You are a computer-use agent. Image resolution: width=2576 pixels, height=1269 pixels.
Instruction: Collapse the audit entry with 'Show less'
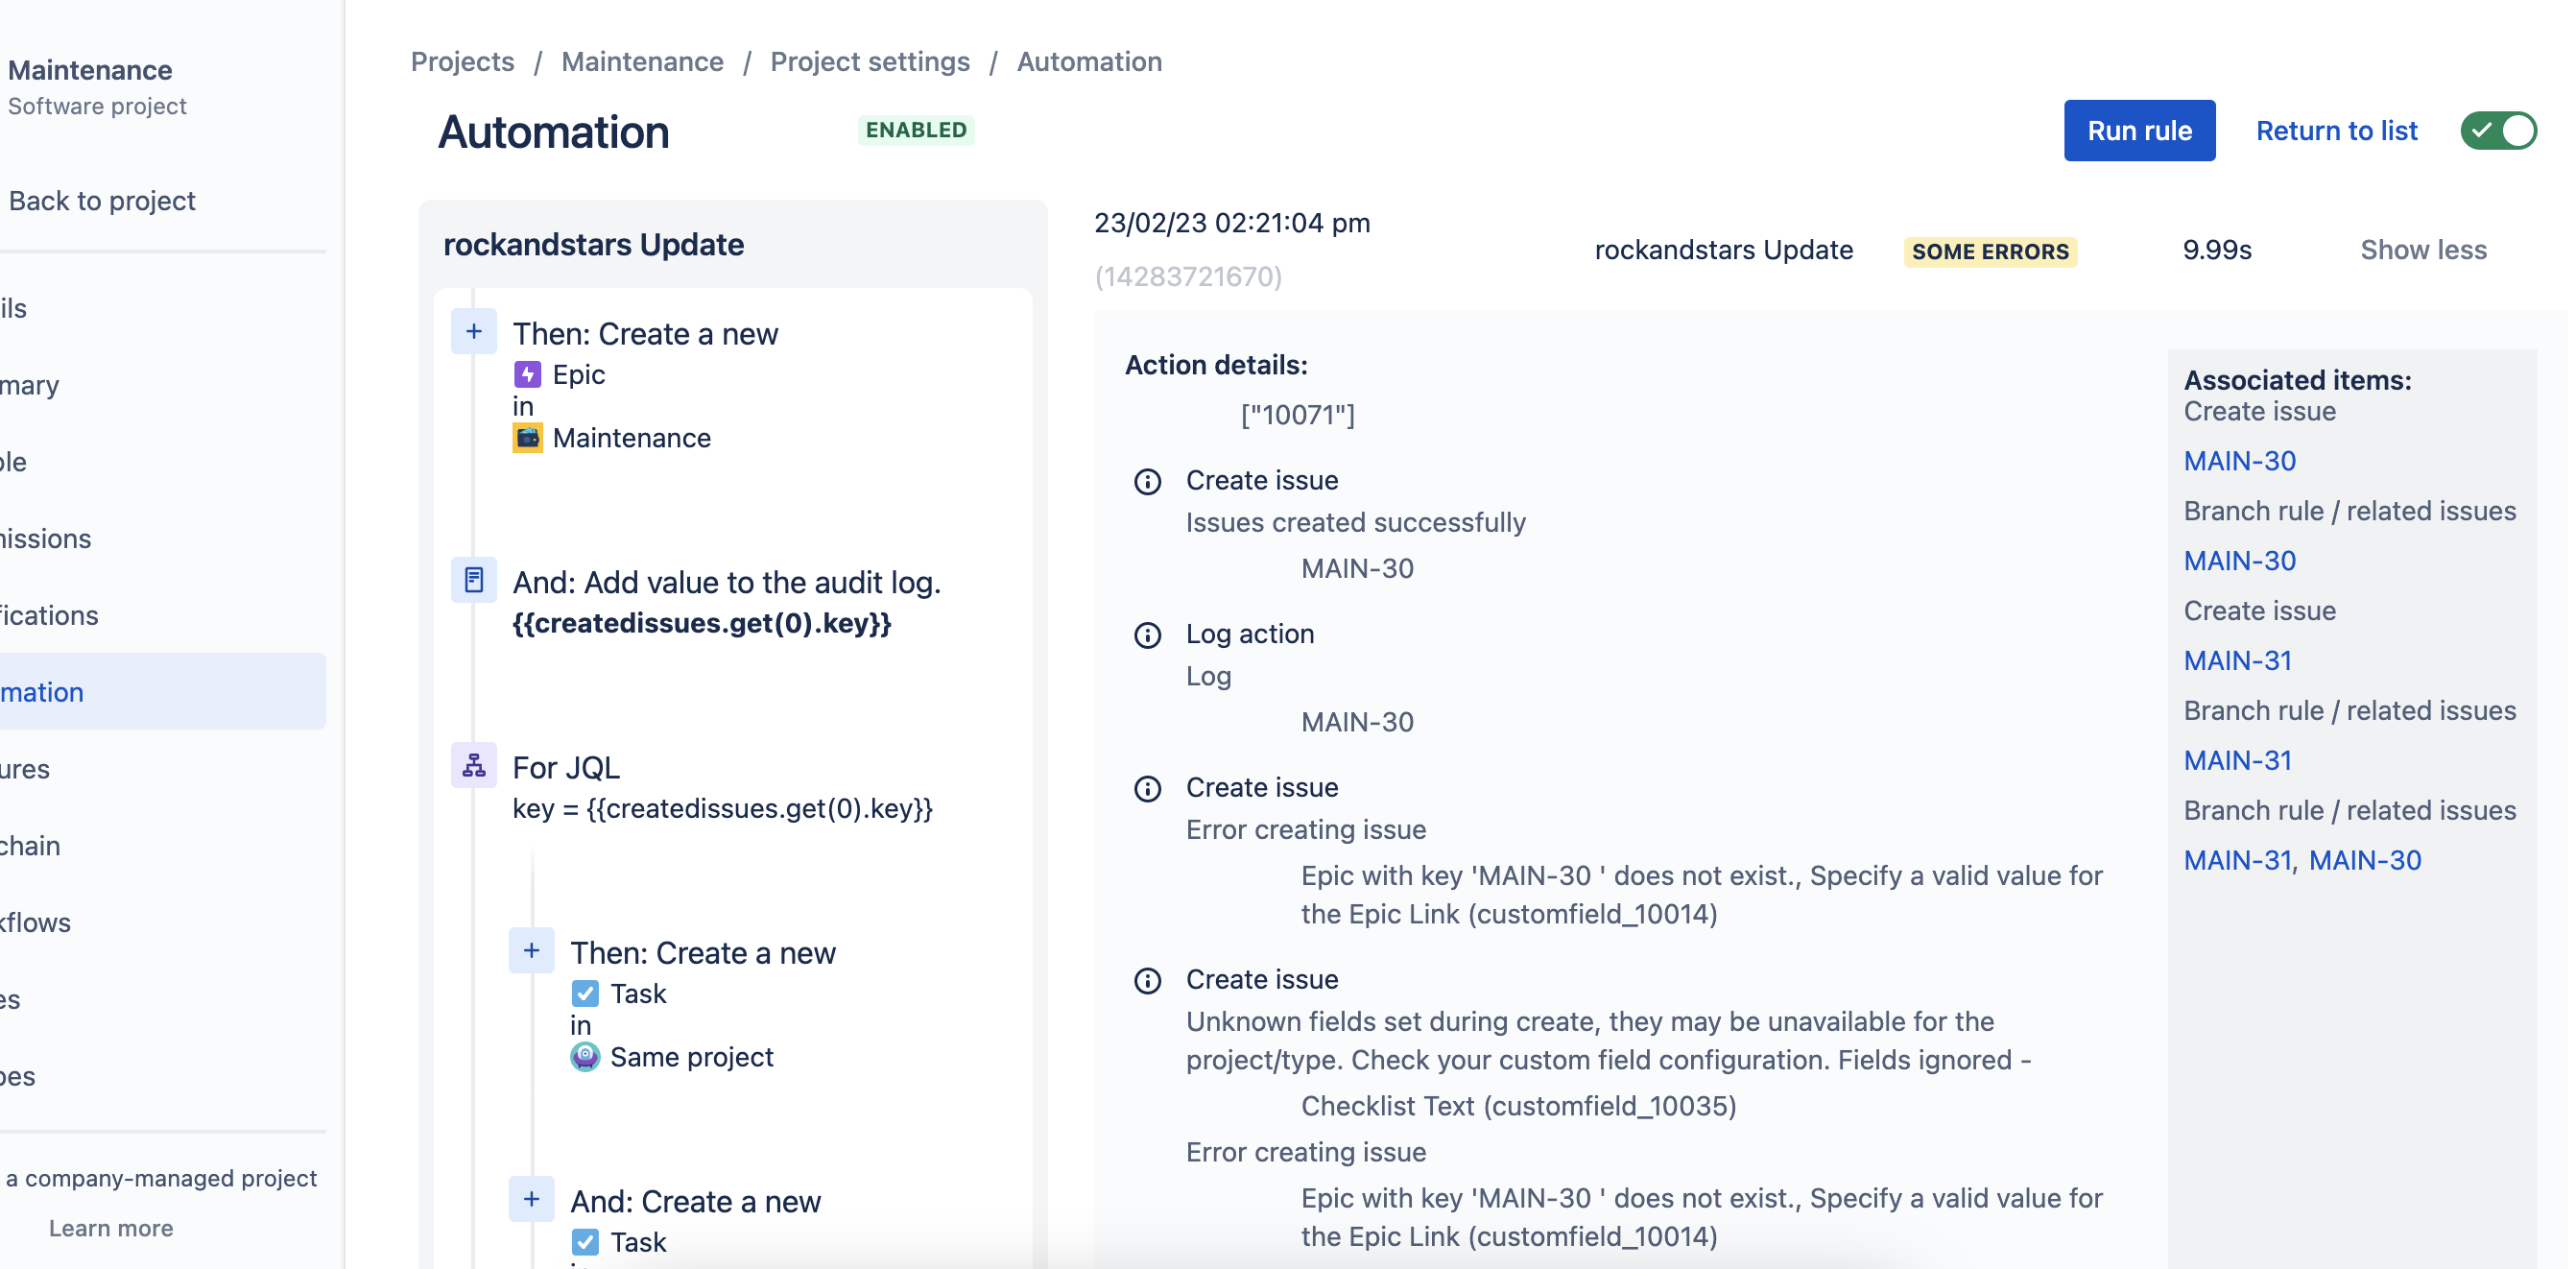(2424, 249)
